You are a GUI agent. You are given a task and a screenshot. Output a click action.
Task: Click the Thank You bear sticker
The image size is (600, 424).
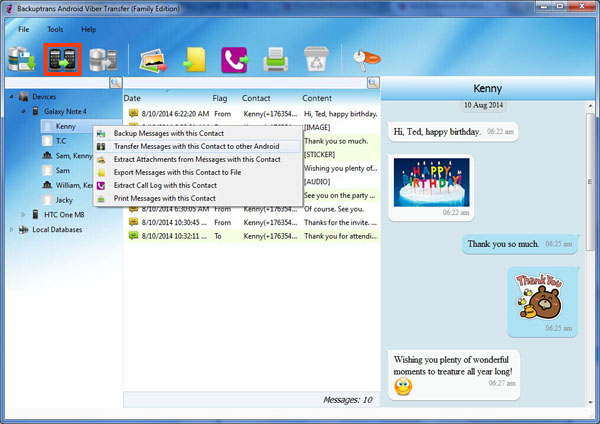540,297
